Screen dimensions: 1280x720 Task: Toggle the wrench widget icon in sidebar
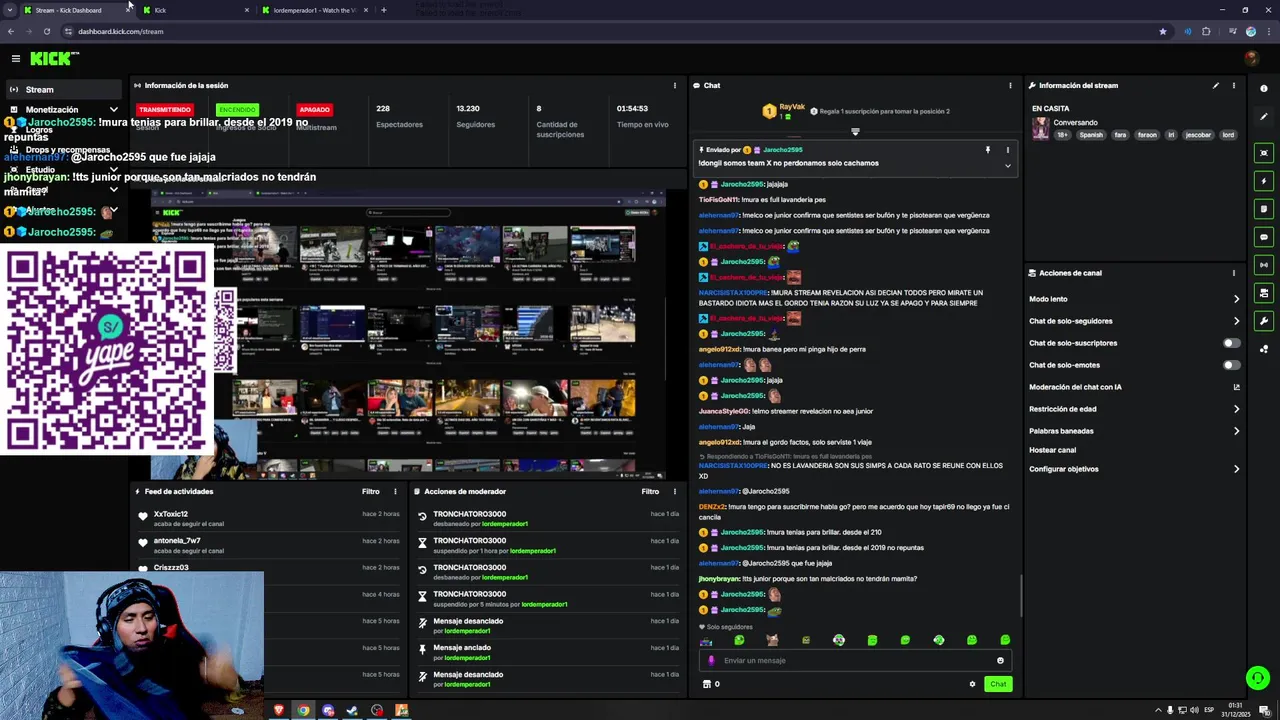pos(1264,321)
